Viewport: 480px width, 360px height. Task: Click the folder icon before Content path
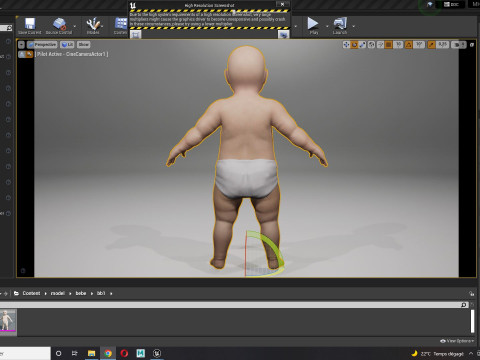(x=16, y=293)
